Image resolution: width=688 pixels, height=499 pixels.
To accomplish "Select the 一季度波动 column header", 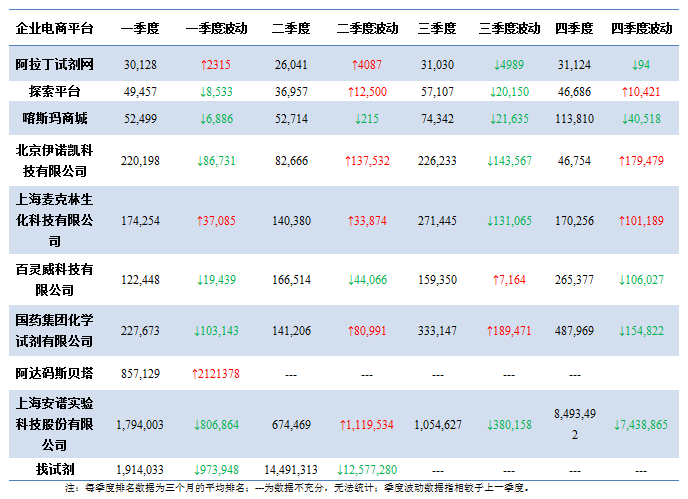I will click(x=216, y=29).
